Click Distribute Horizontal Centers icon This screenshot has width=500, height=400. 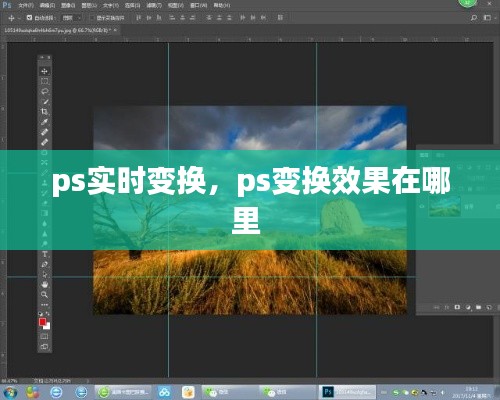pyautogui.click(x=253, y=18)
